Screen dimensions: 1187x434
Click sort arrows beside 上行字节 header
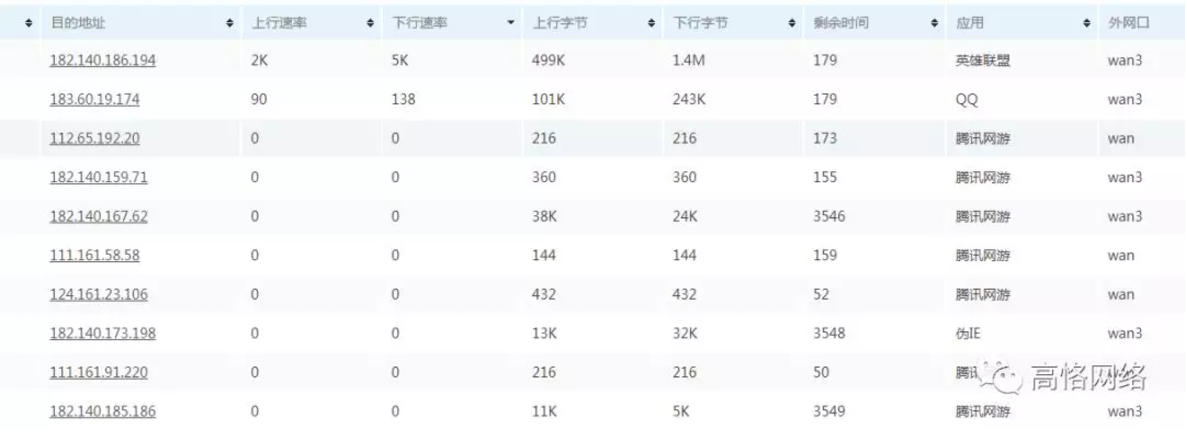point(652,23)
